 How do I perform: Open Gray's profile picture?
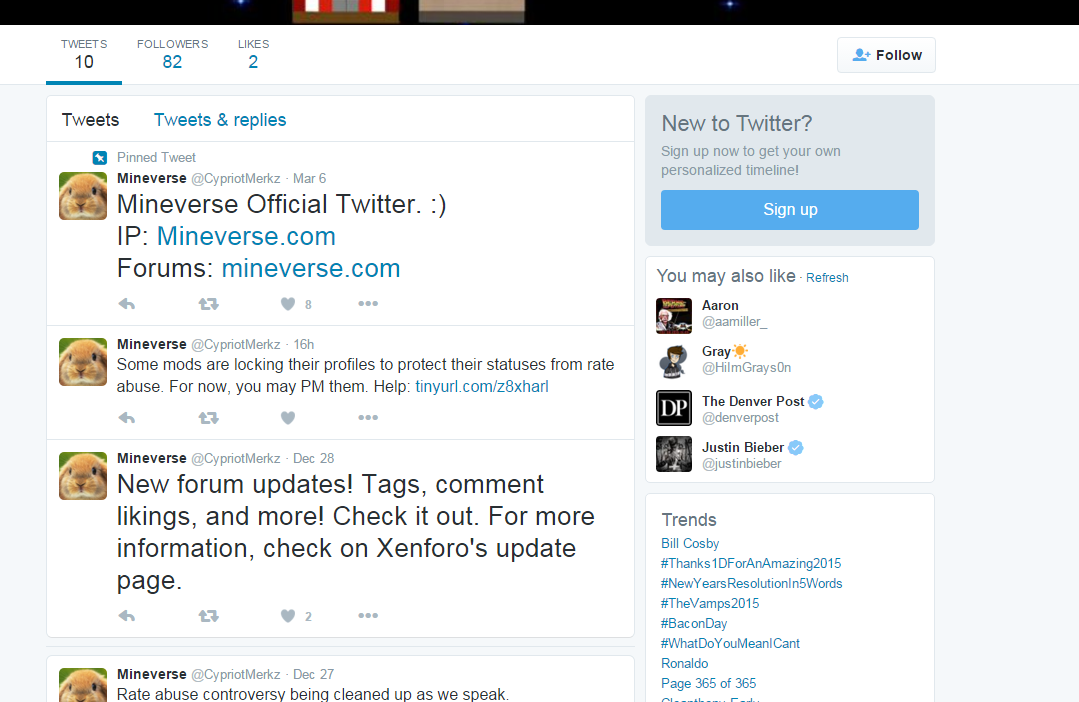[x=674, y=362]
